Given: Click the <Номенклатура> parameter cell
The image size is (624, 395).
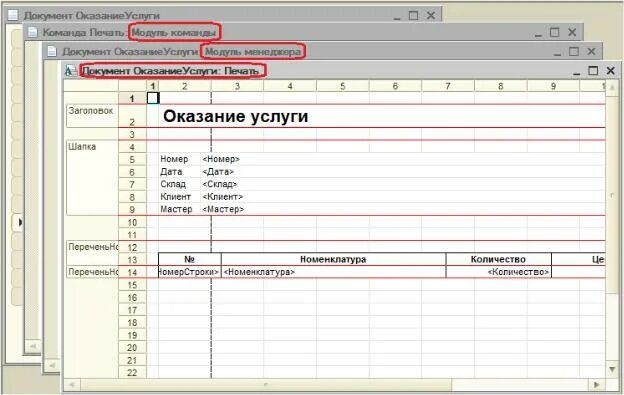Looking at the screenshot, I should point(333,272).
